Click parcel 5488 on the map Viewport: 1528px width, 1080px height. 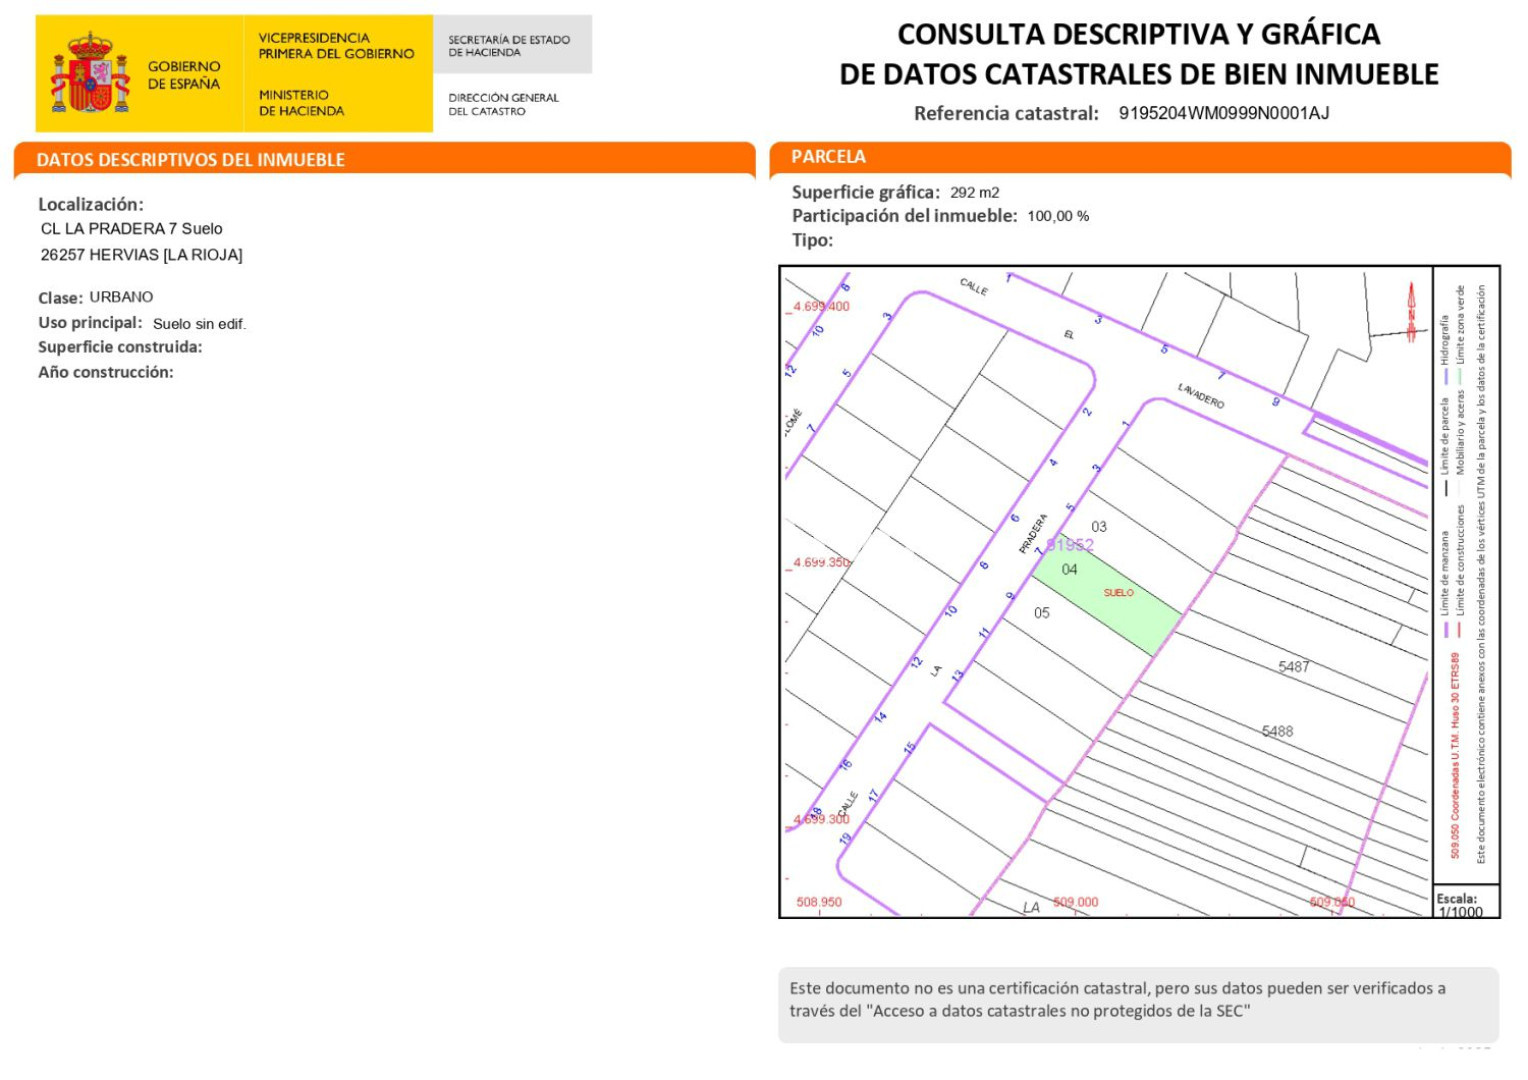(1277, 732)
